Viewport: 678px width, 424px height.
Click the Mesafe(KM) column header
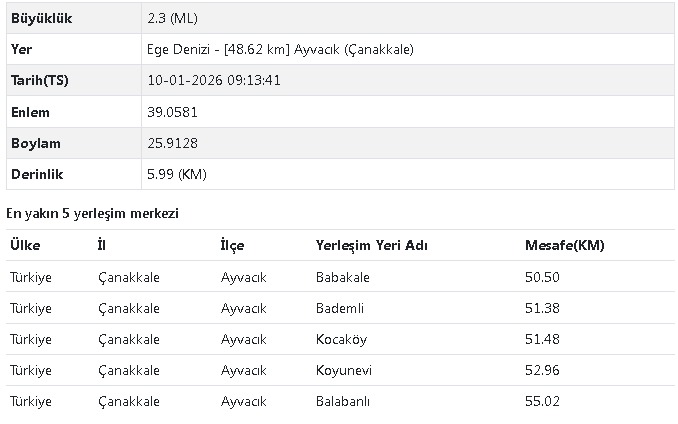pyautogui.click(x=564, y=246)
